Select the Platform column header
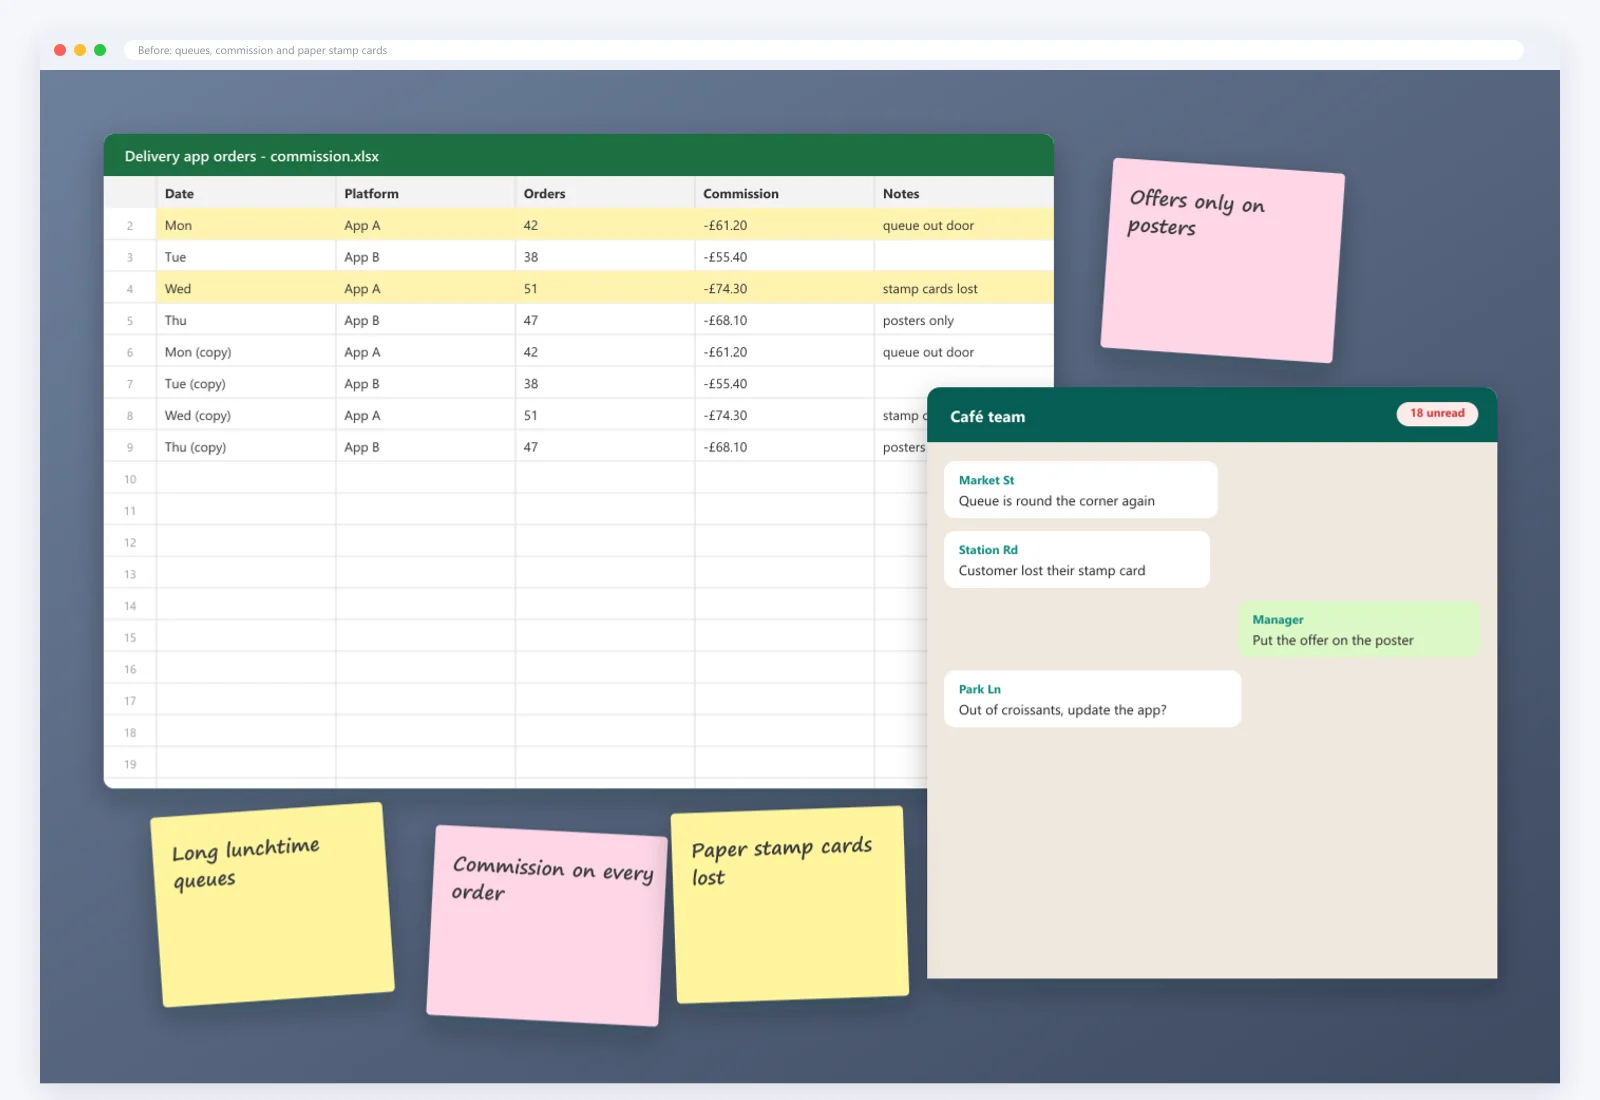Screen dimensions: 1600x1100 click(425, 193)
